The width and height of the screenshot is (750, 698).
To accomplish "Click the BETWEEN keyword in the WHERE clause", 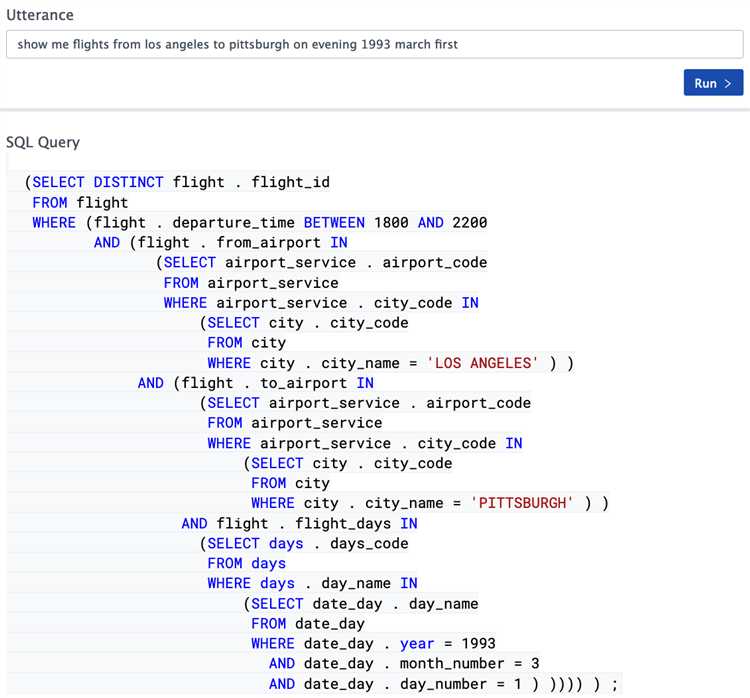I will [334, 222].
